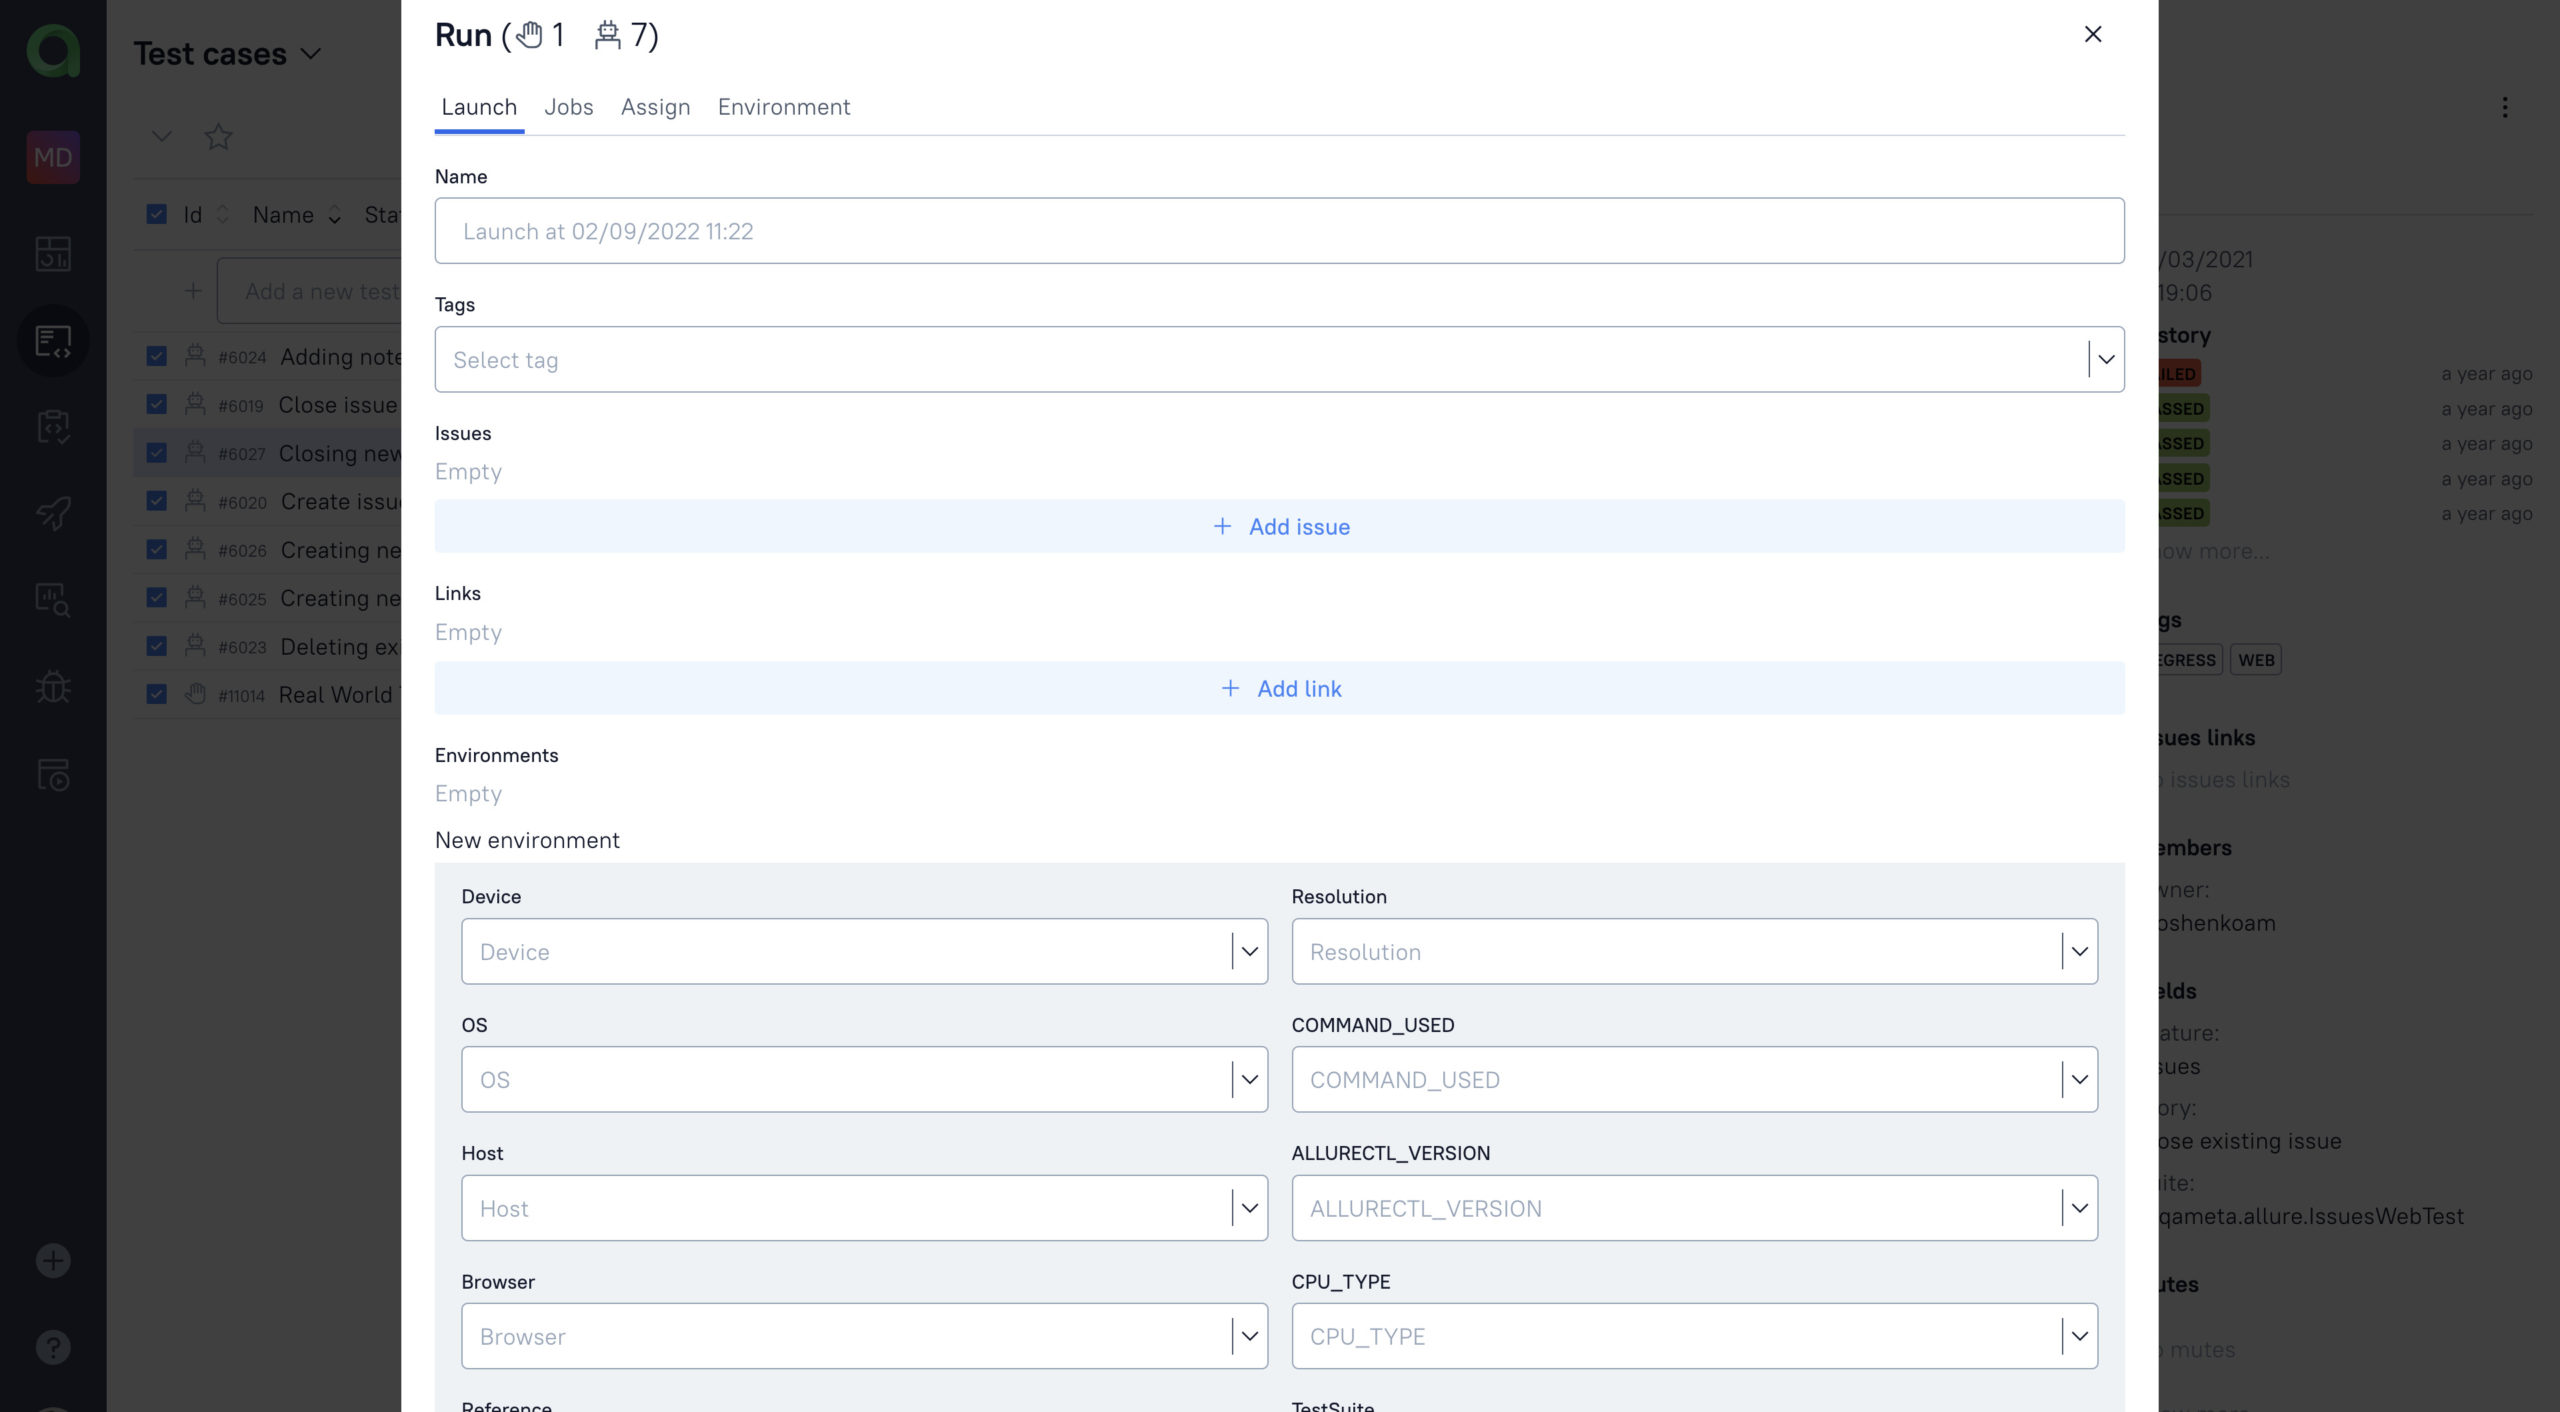
Task: Uncheck test case #6026 checkbox
Action: point(156,549)
